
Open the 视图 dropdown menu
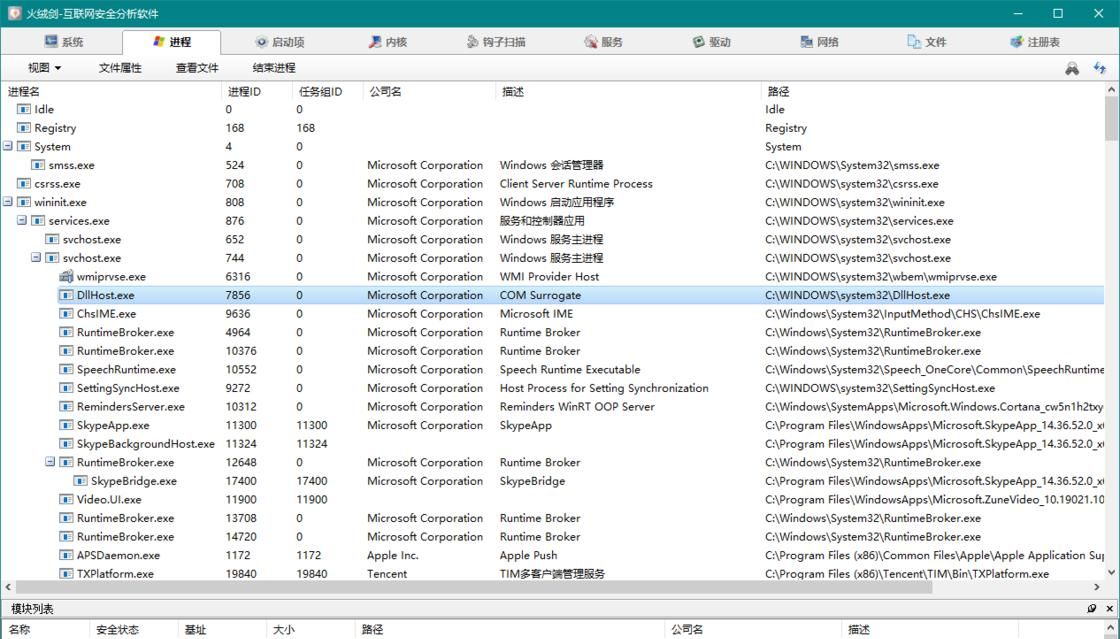click(x=44, y=68)
